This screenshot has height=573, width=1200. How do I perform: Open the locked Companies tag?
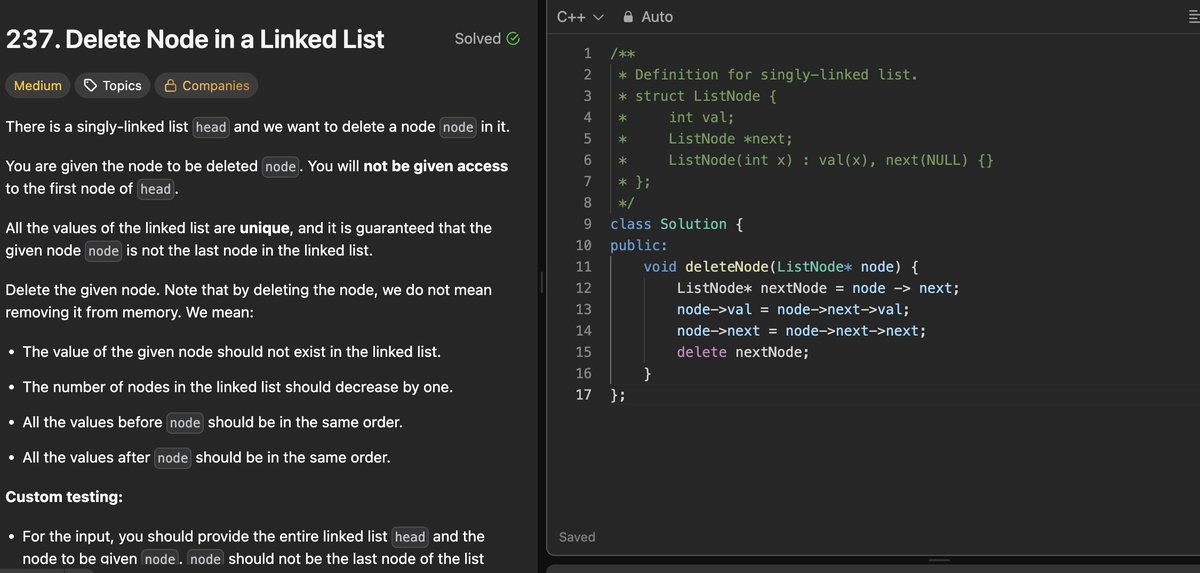click(x=206, y=86)
